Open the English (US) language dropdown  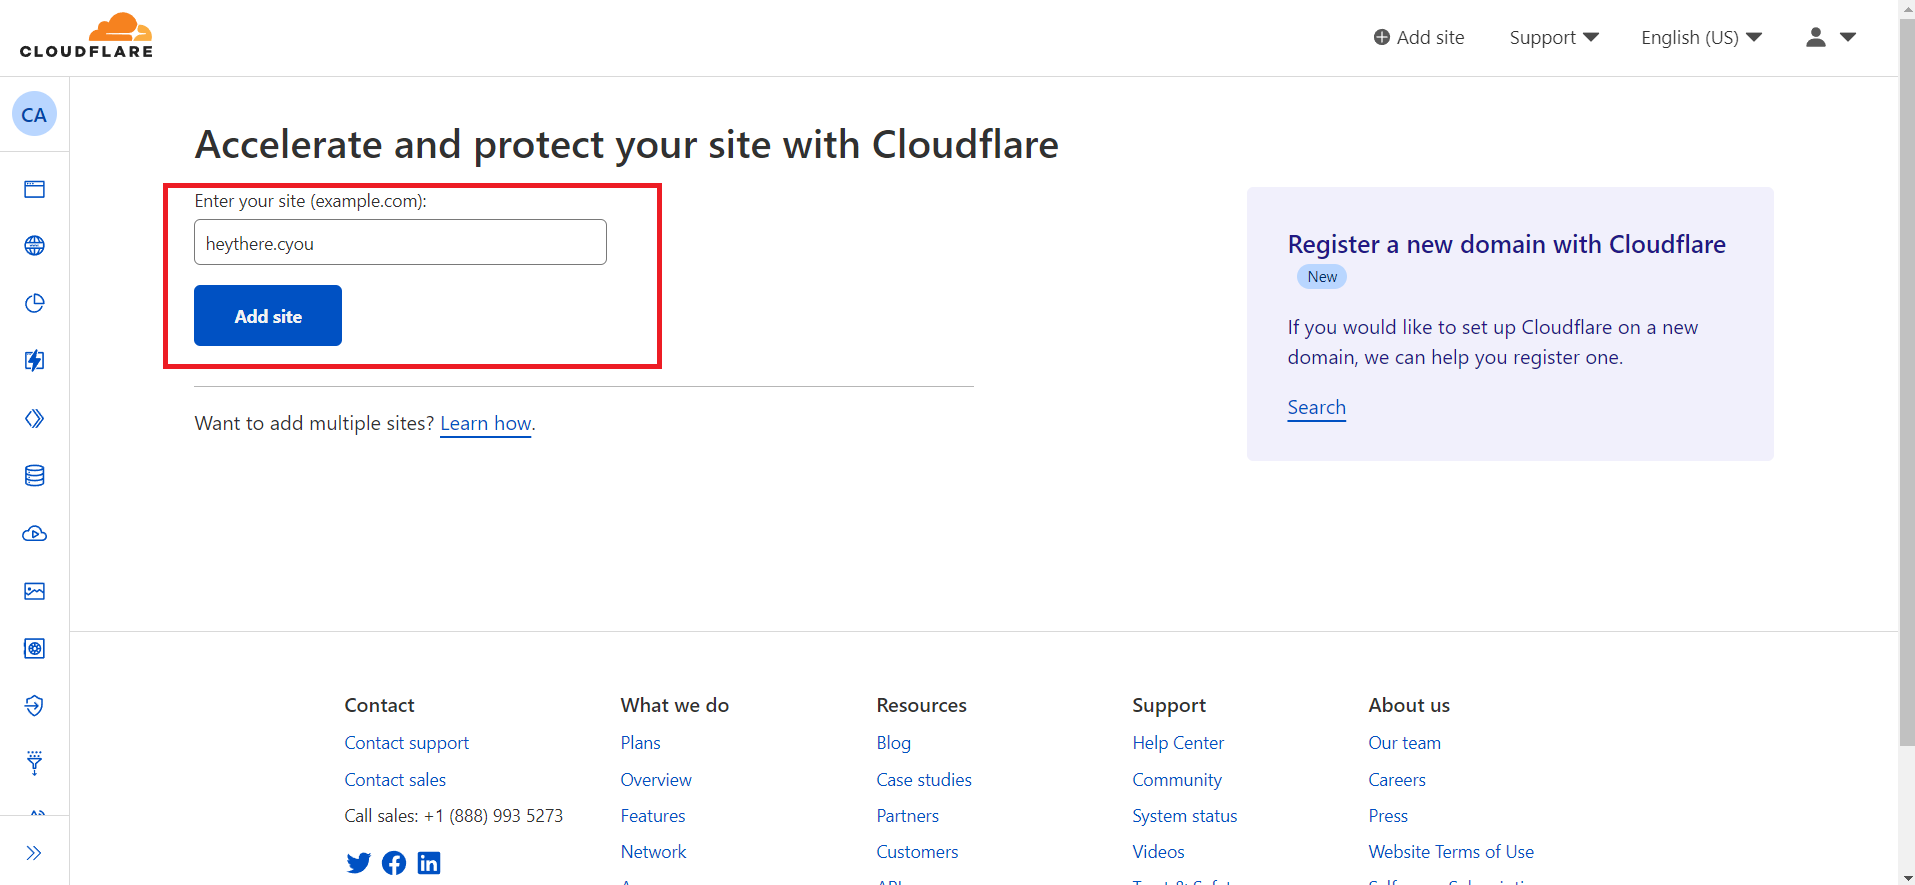point(1701,37)
